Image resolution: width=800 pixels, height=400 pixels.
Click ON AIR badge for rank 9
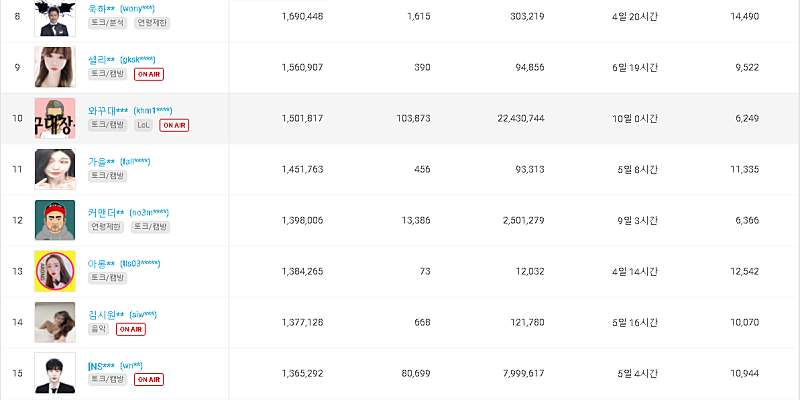tap(148, 74)
